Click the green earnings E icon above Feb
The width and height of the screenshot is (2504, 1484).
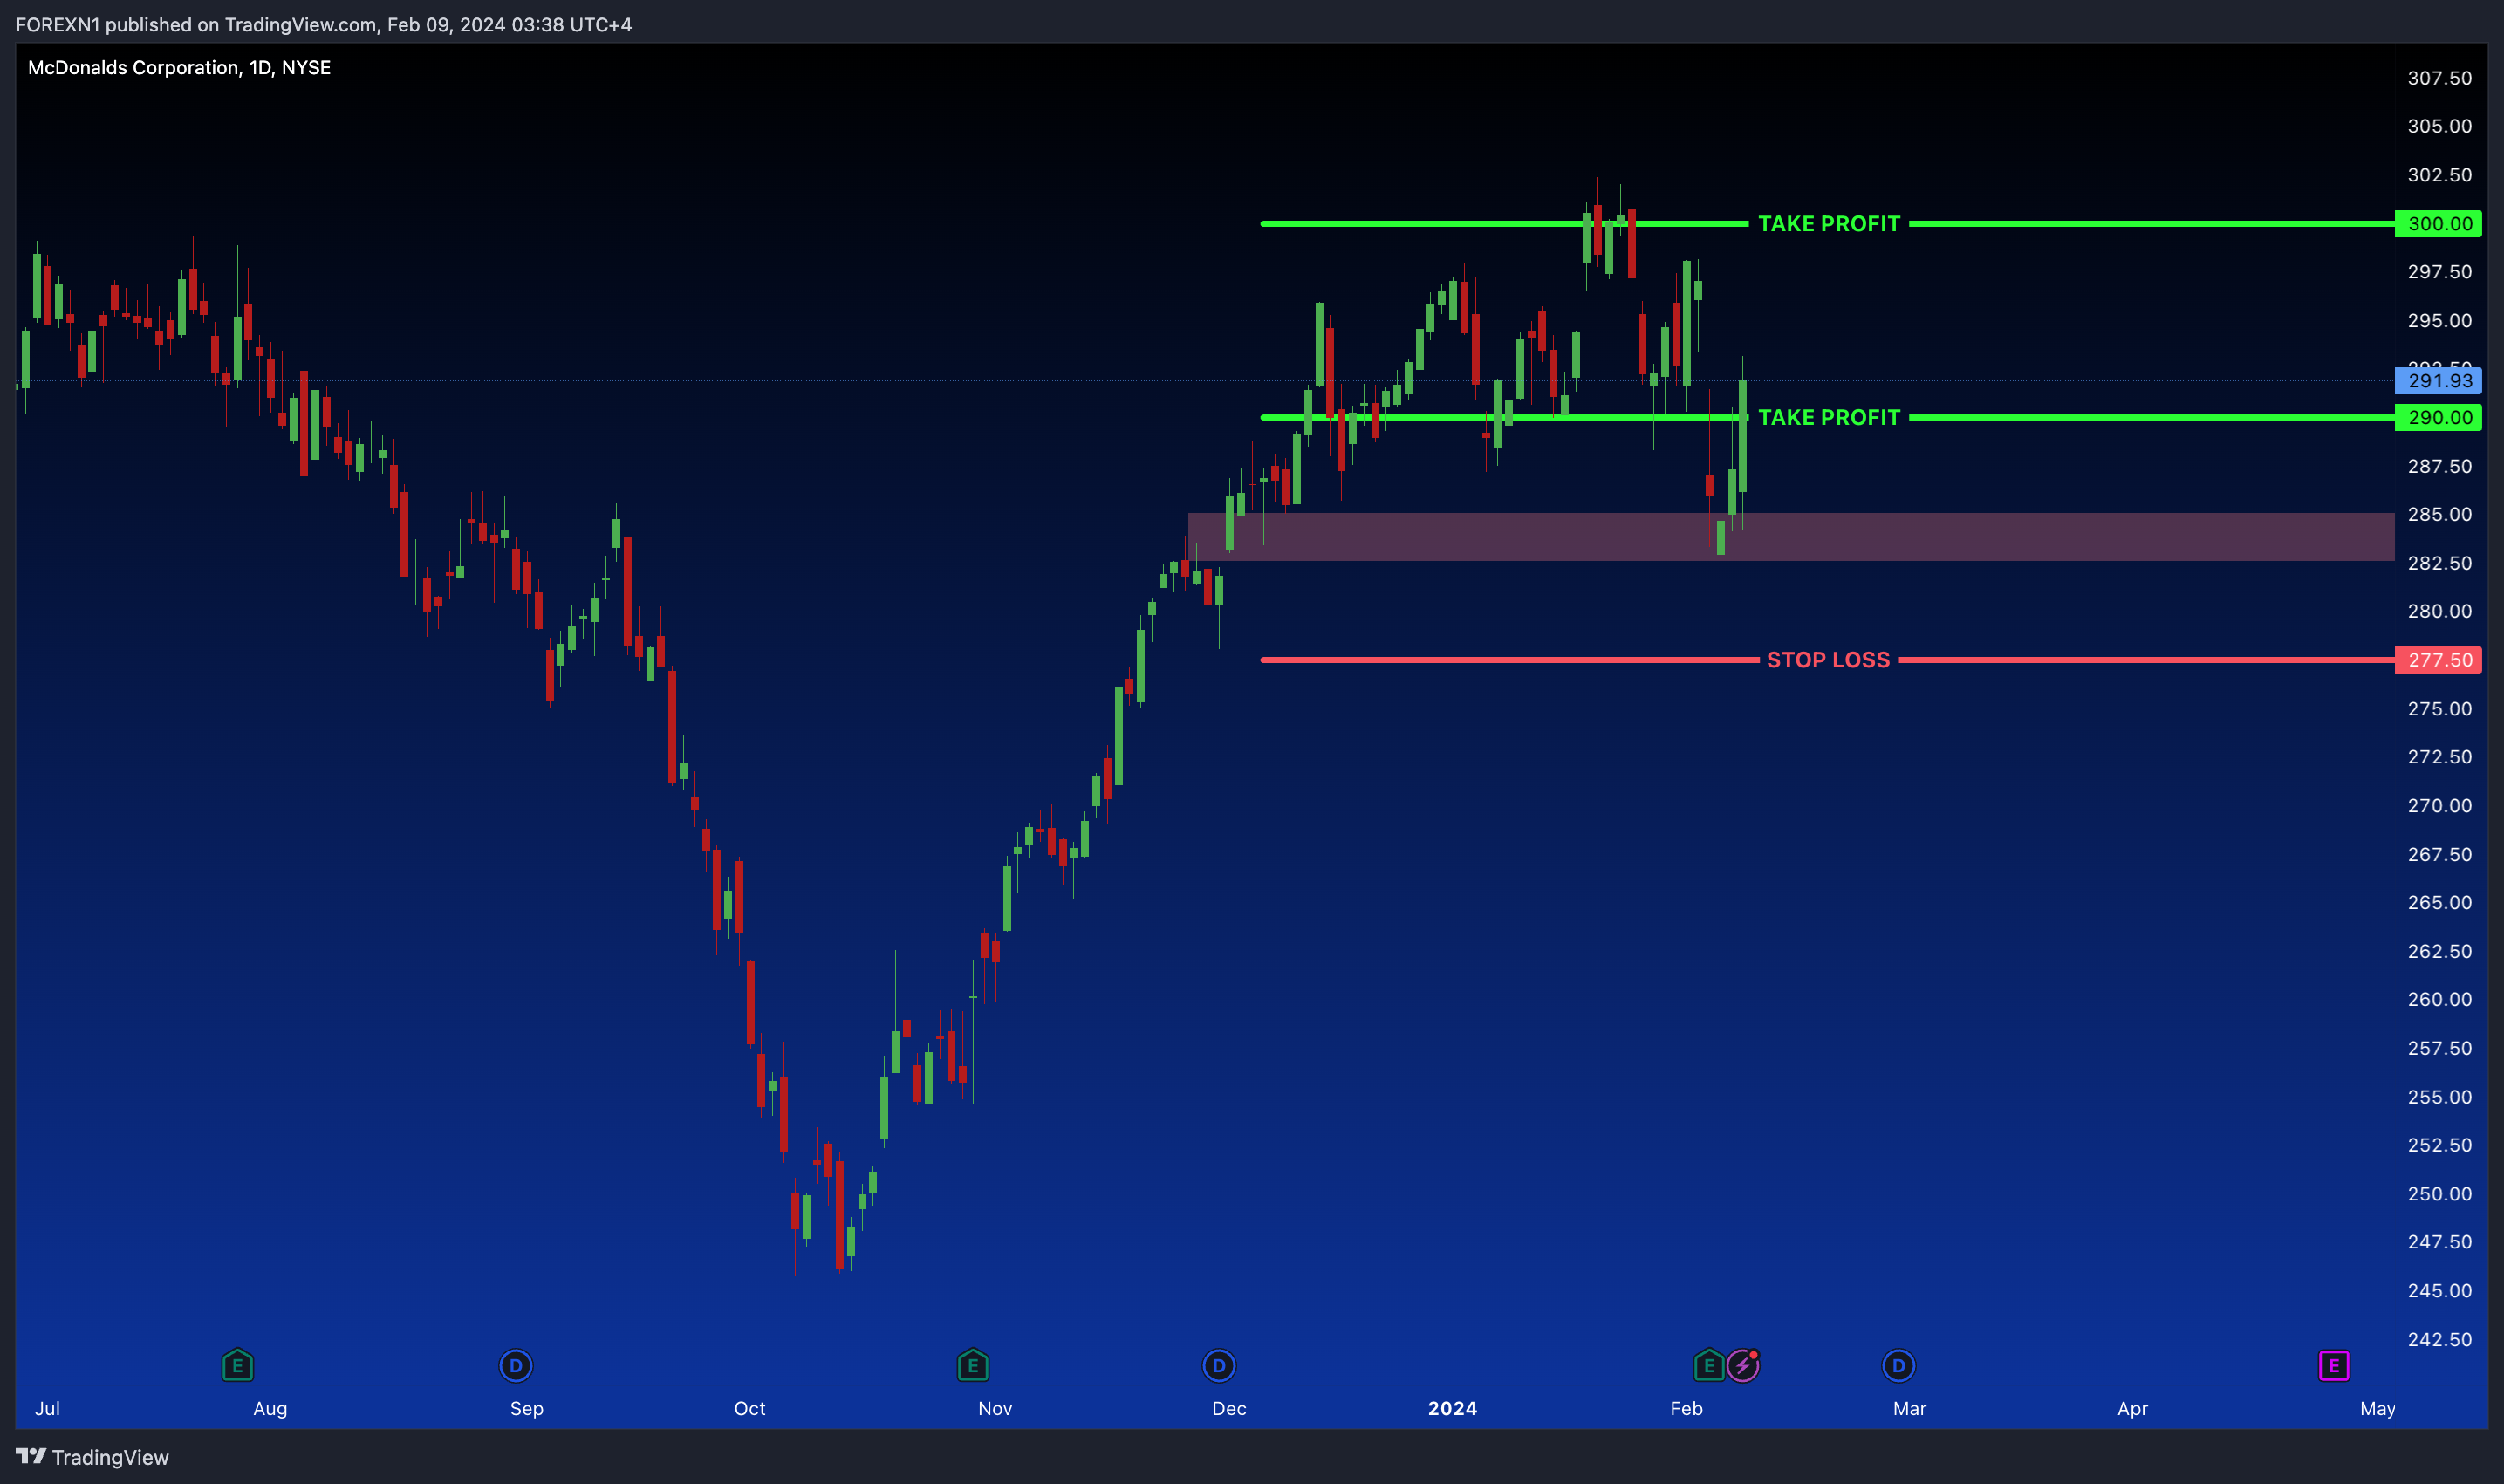coord(1709,1365)
